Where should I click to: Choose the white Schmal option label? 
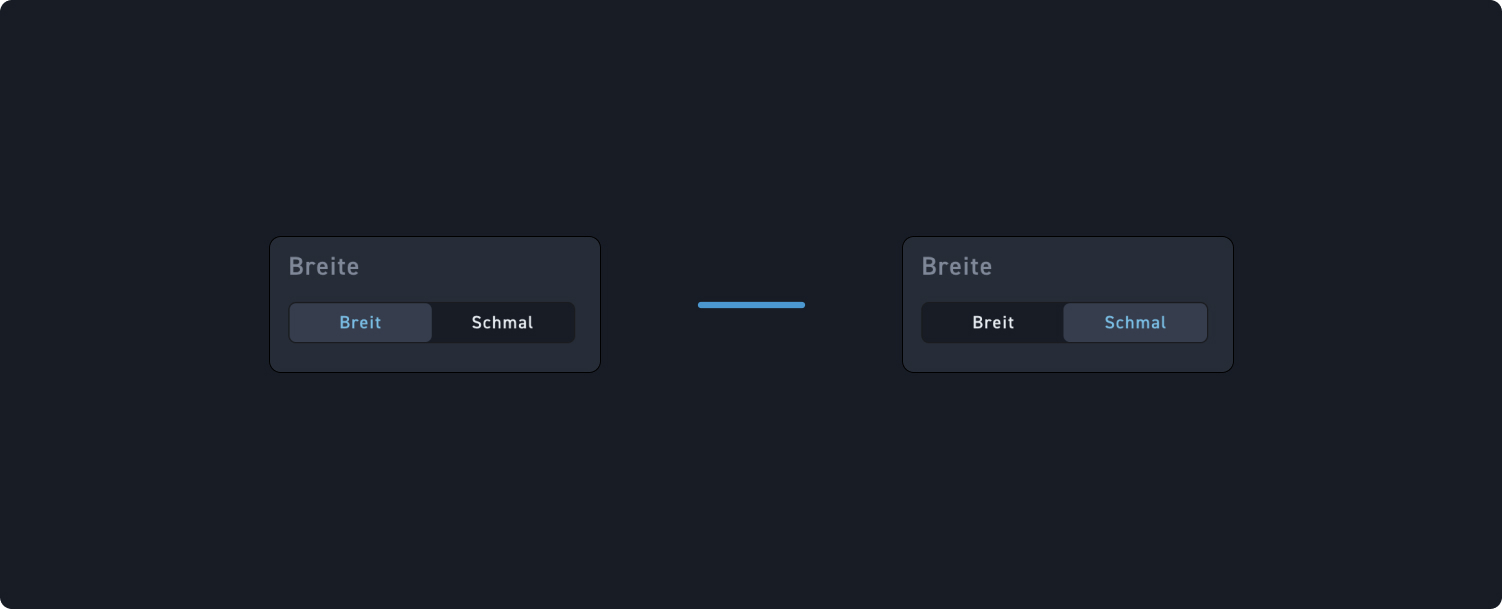pos(503,323)
